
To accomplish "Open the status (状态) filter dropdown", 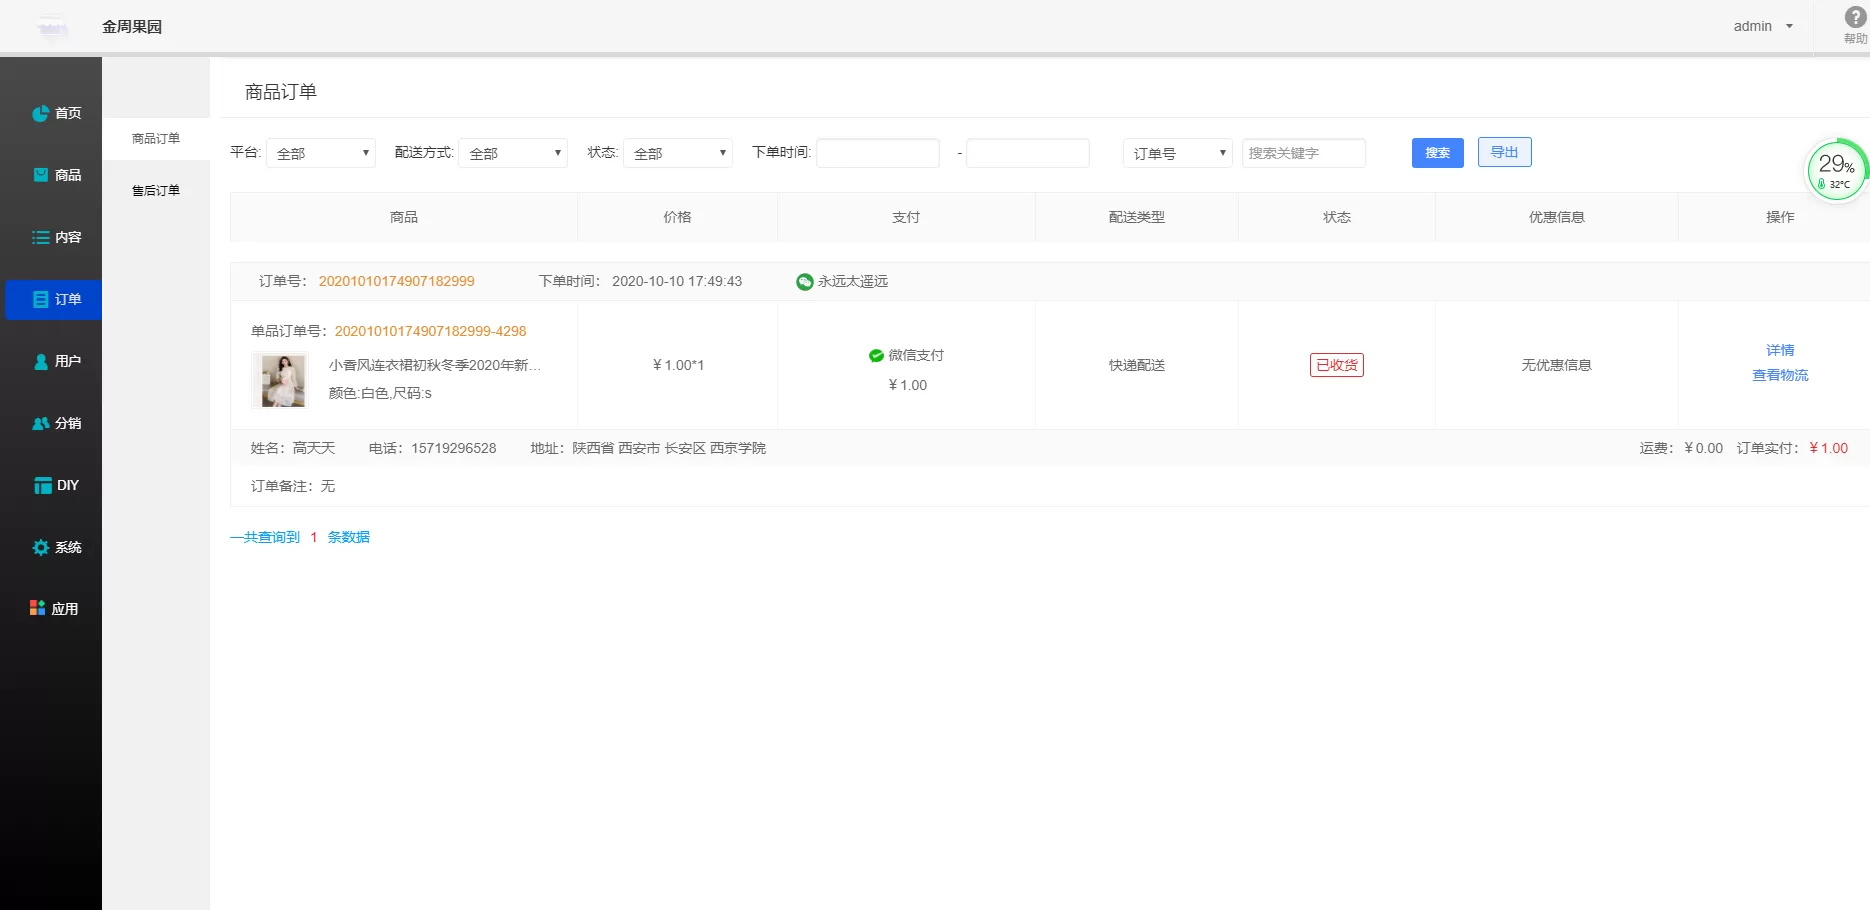I will (x=678, y=153).
